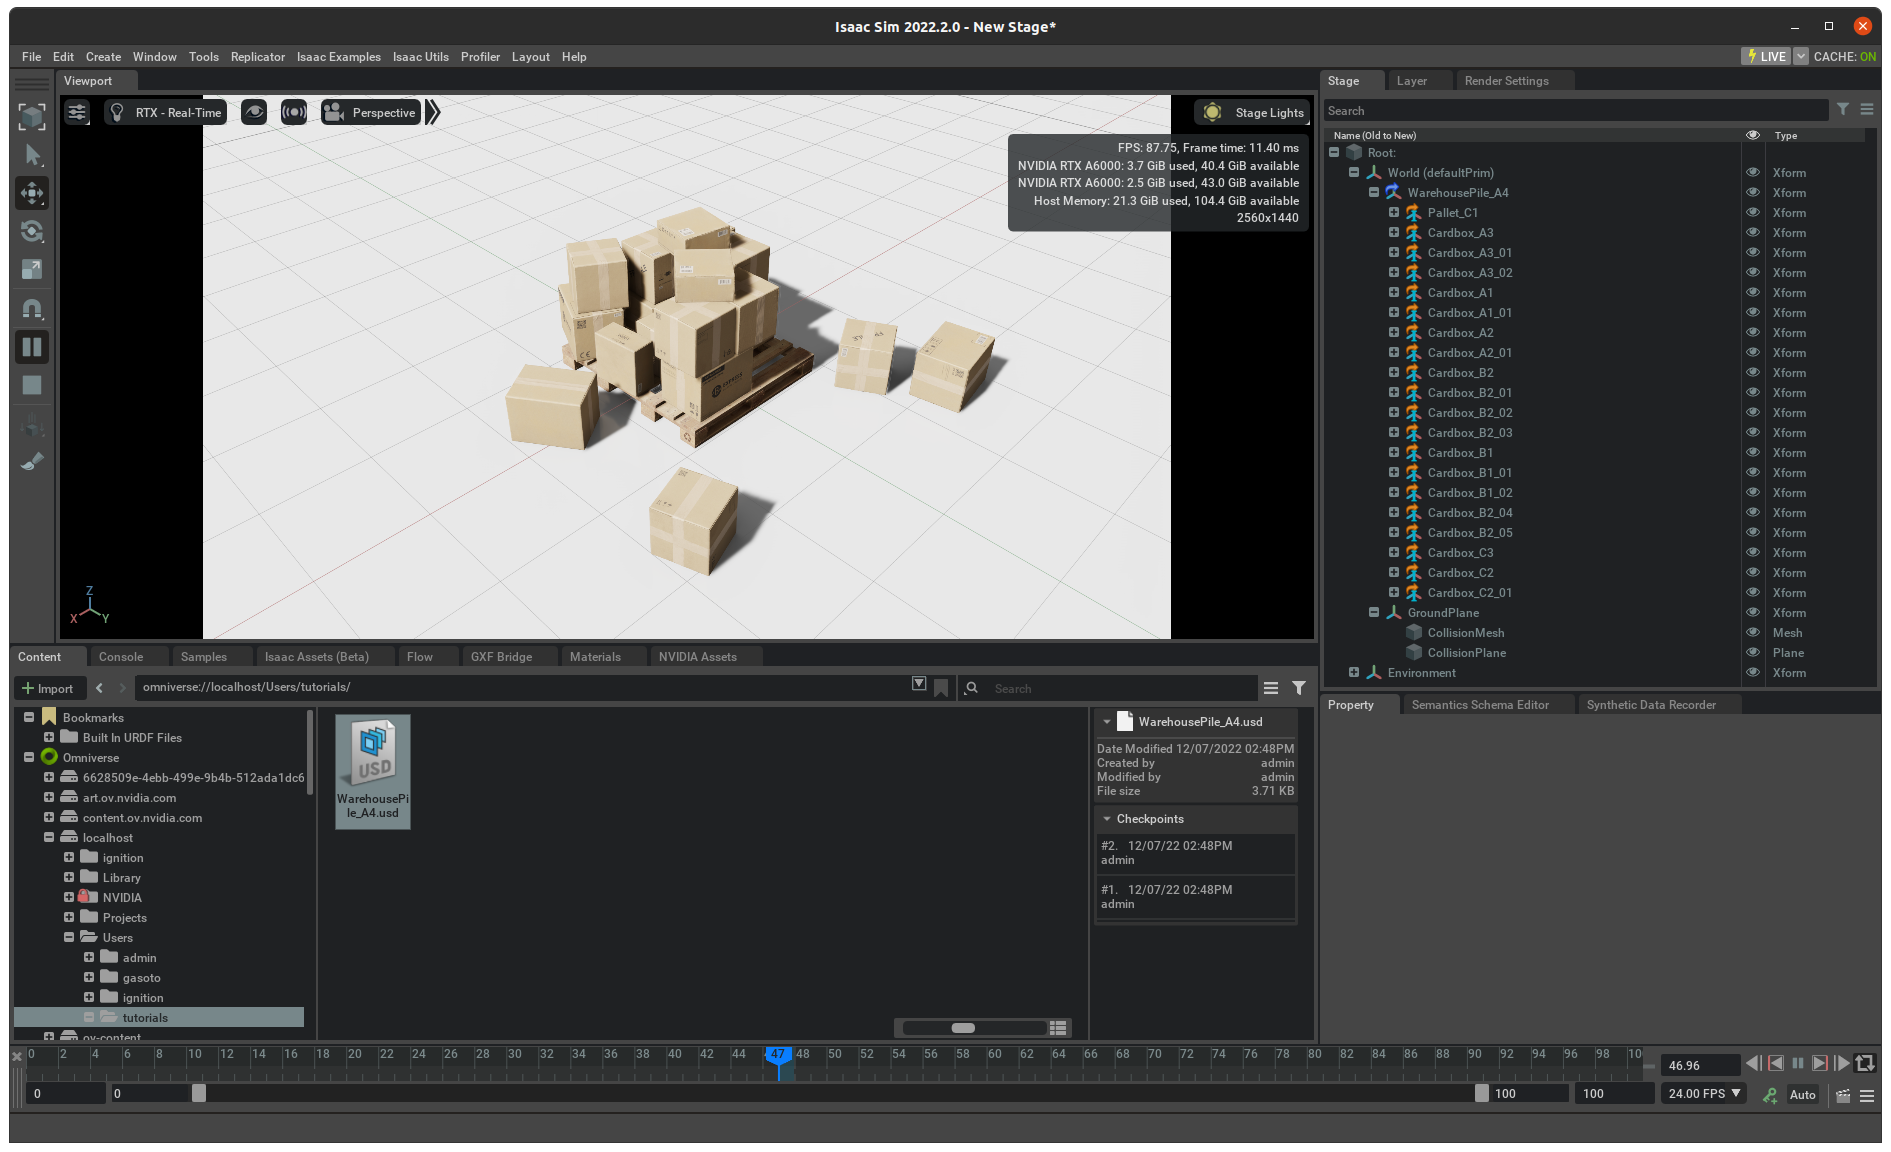Screen dimensions: 1891x1152
Task: Bookmark the current content path
Action: tap(941, 688)
